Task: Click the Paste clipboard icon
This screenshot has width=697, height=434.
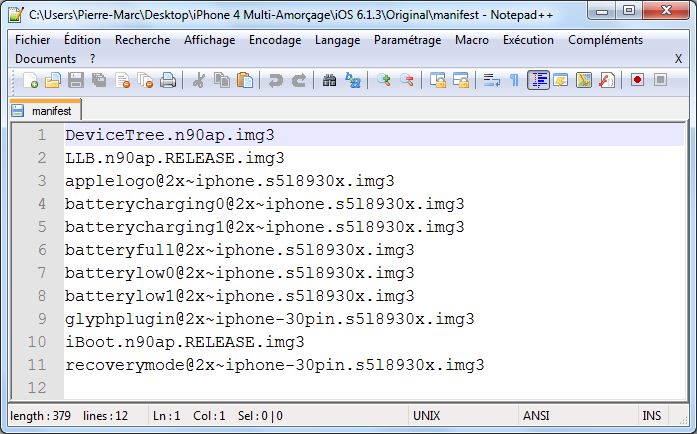Action: [245, 80]
